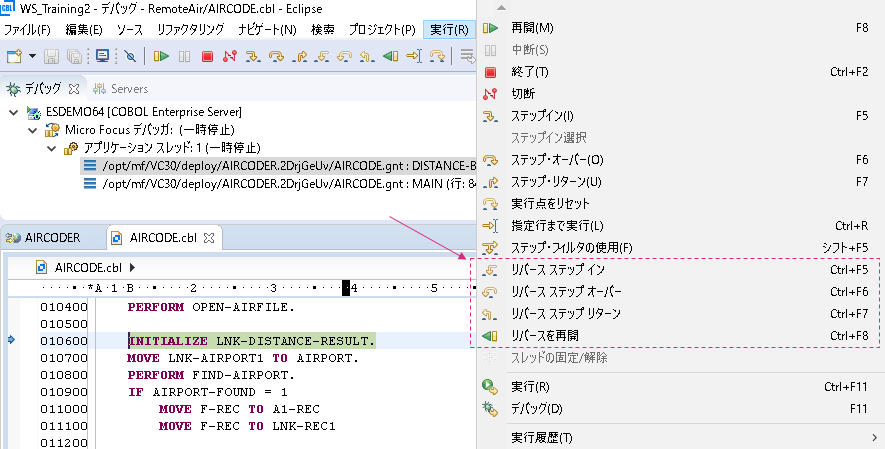The width and height of the screenshot is (885, 449).
Task: Click the green Resume icon in the toolbar
Action: tap(161, 56)
